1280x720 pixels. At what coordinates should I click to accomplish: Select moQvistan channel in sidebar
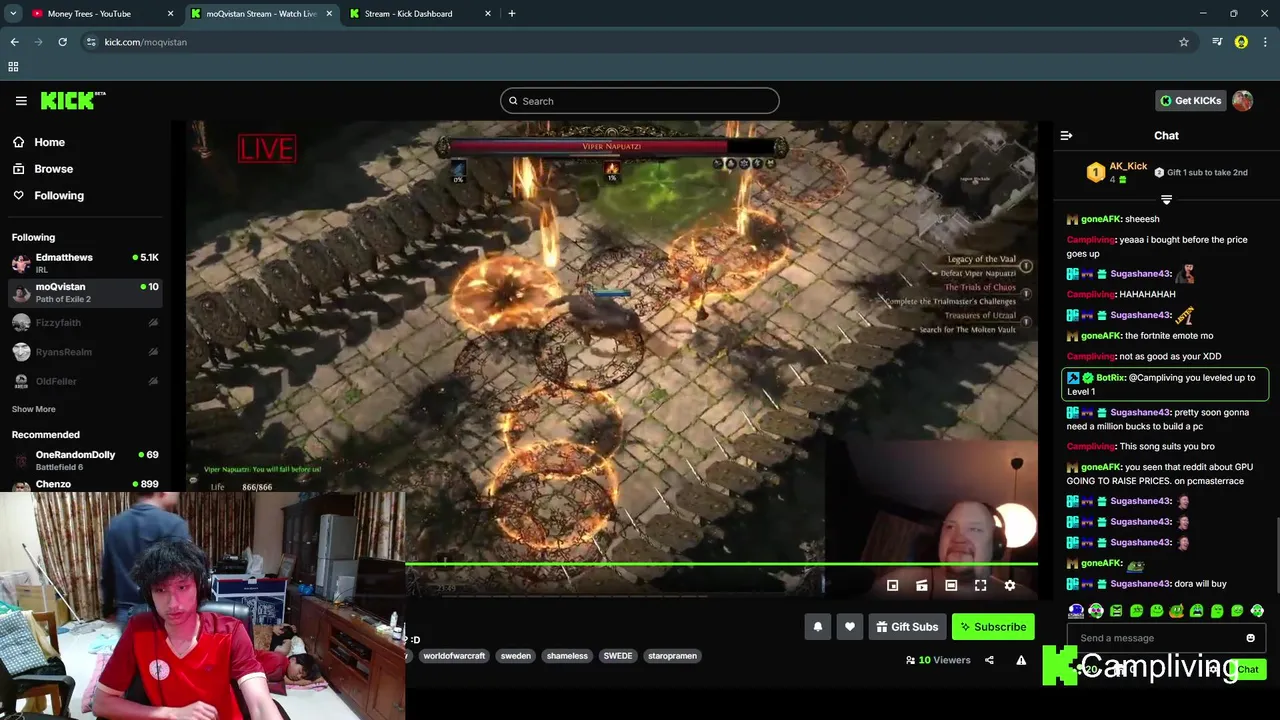85,292
